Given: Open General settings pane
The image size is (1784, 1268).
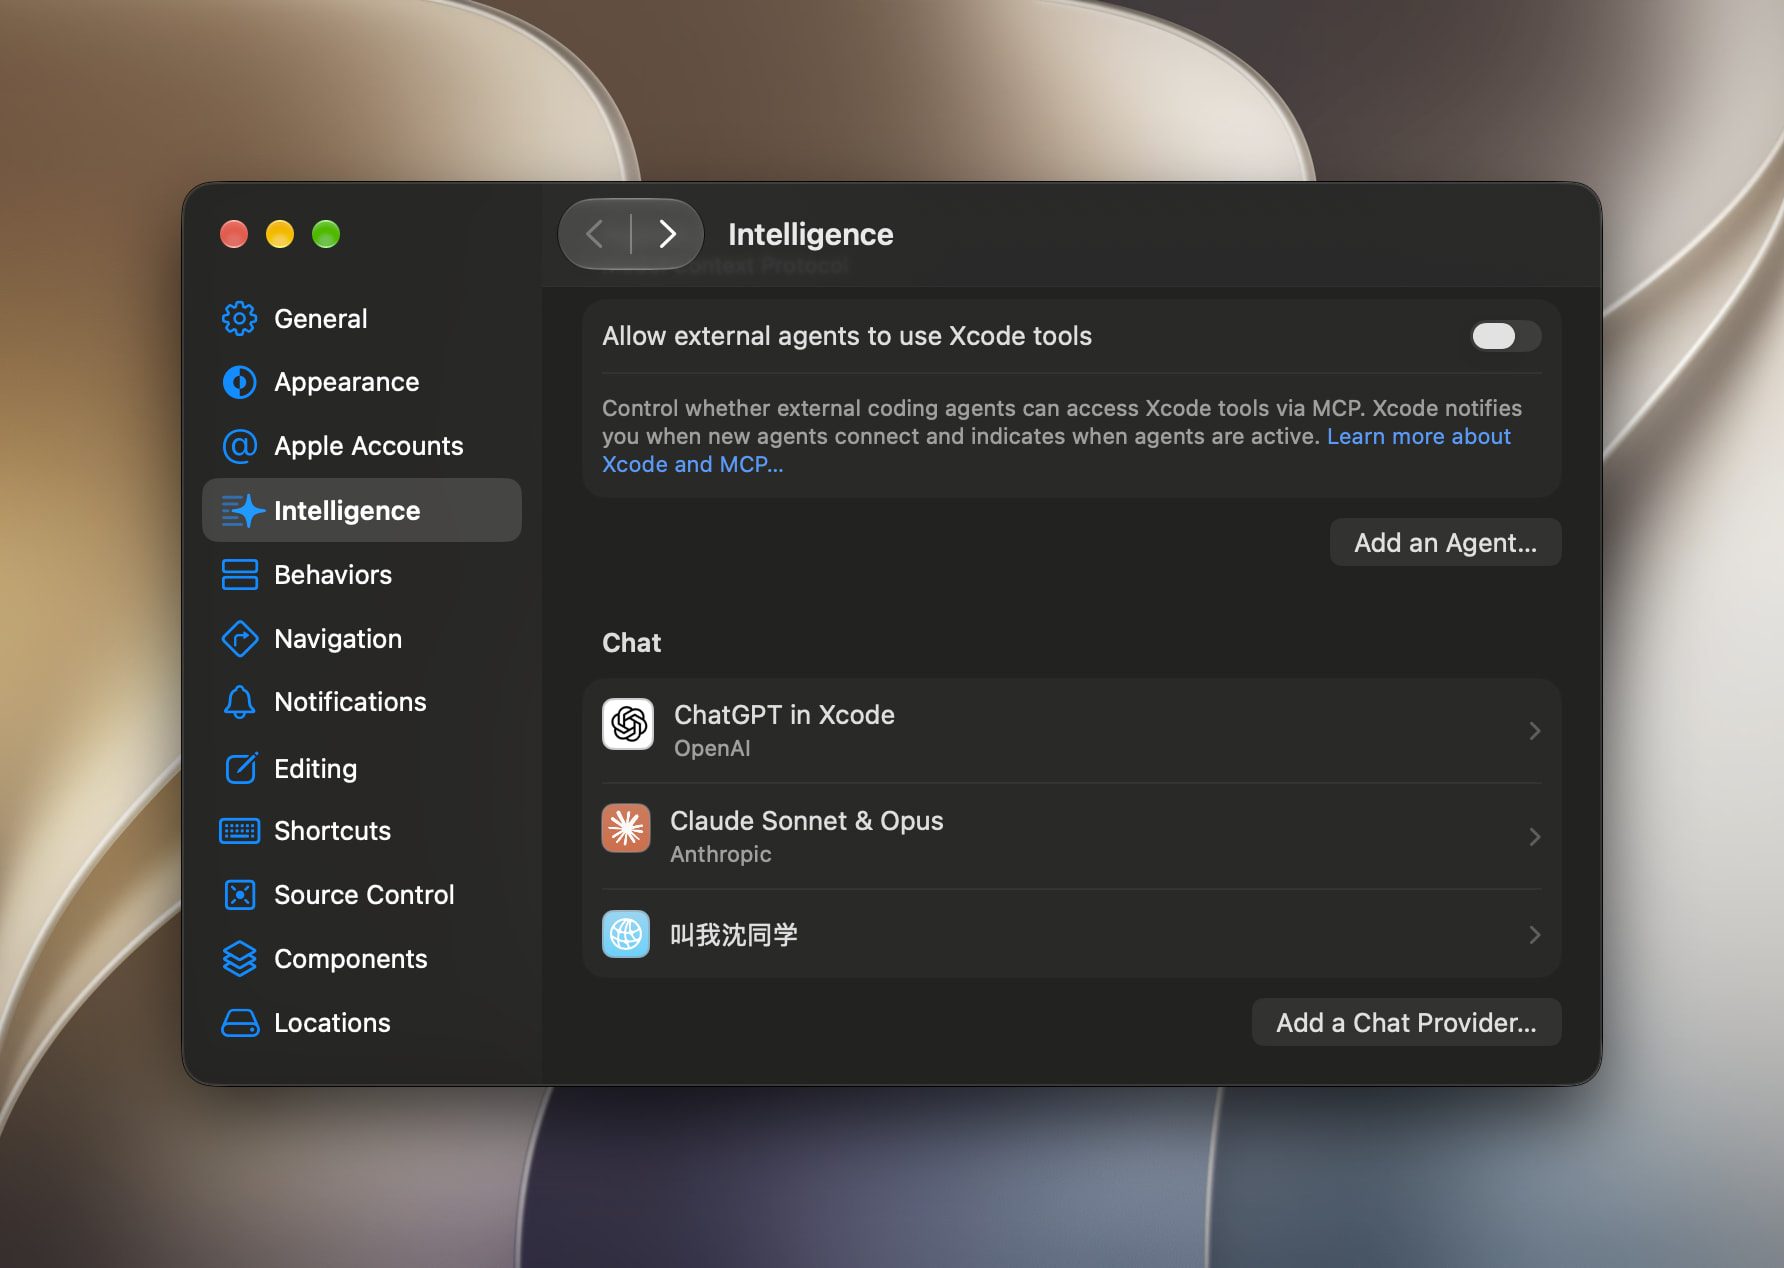Looking at the screenshot, I should (362, 318).
